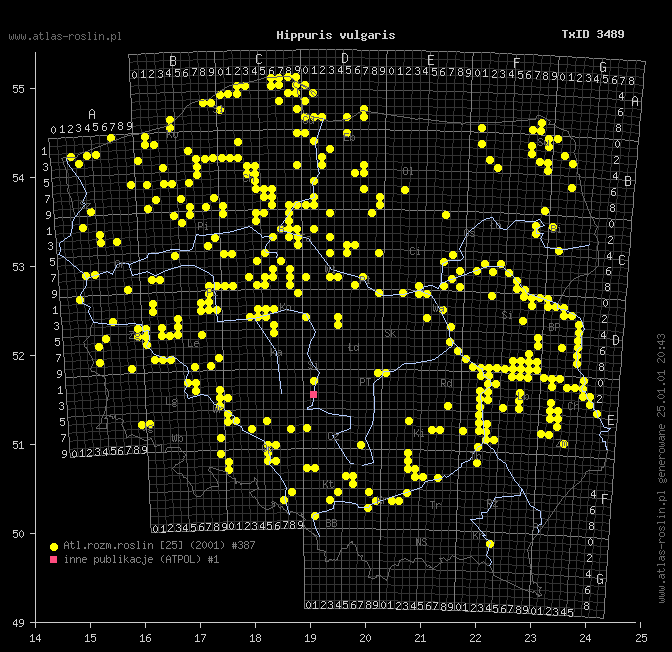Select the lone yellow dot beside Kr
This screenshot has height=652, width=672.
490,544
